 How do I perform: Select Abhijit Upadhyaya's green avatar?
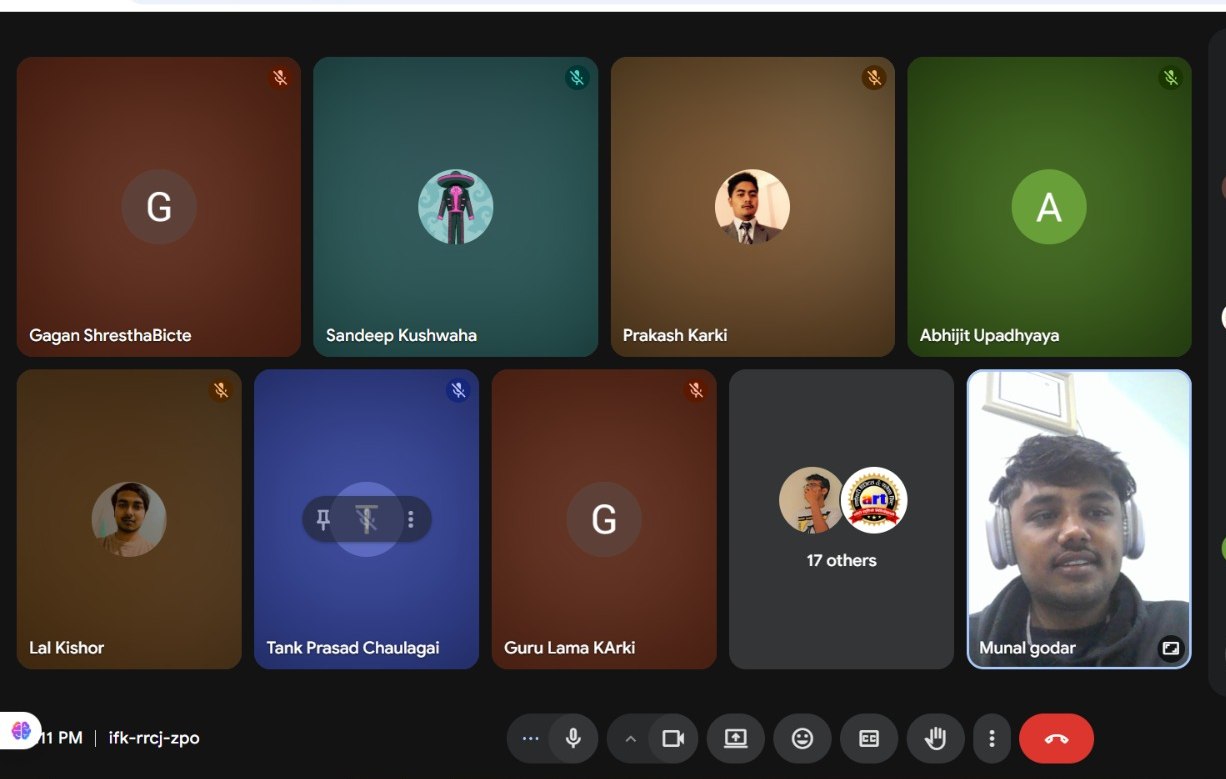1048,207
